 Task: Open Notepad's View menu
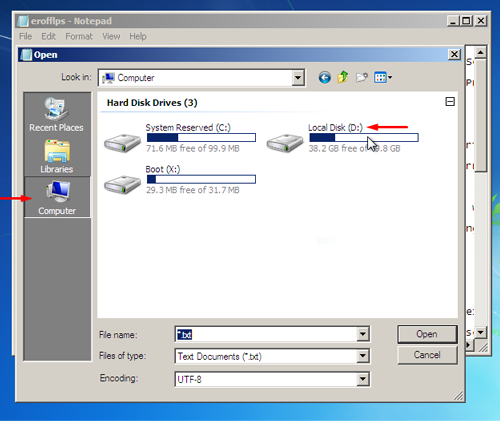(111, 36)
